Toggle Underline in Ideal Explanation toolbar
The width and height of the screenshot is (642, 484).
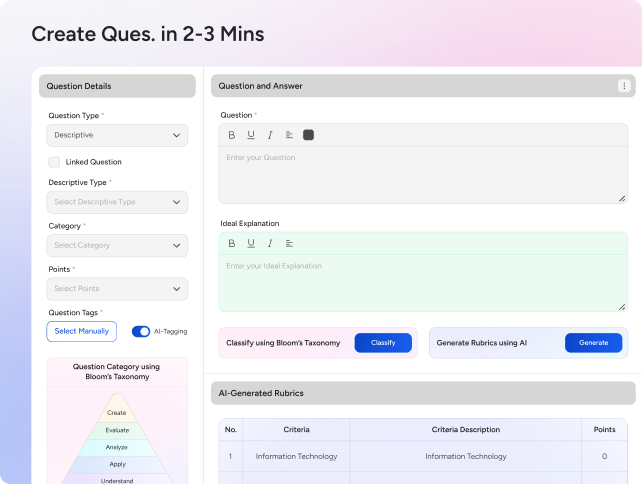tap(251, 243)
